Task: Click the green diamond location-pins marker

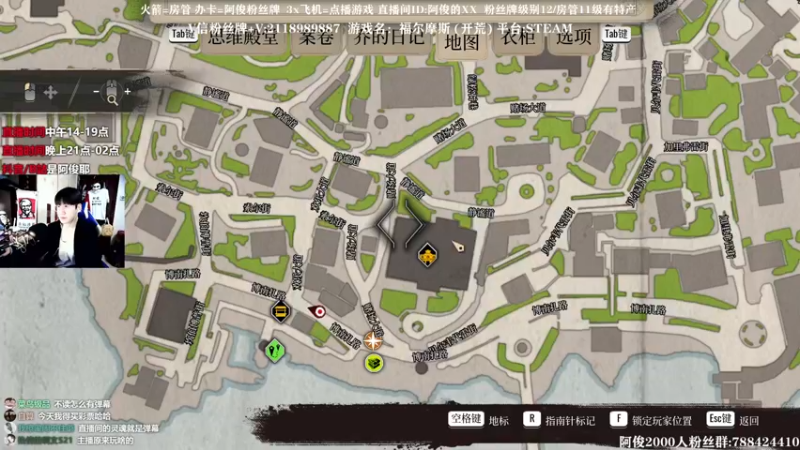Action: point(274,351)
